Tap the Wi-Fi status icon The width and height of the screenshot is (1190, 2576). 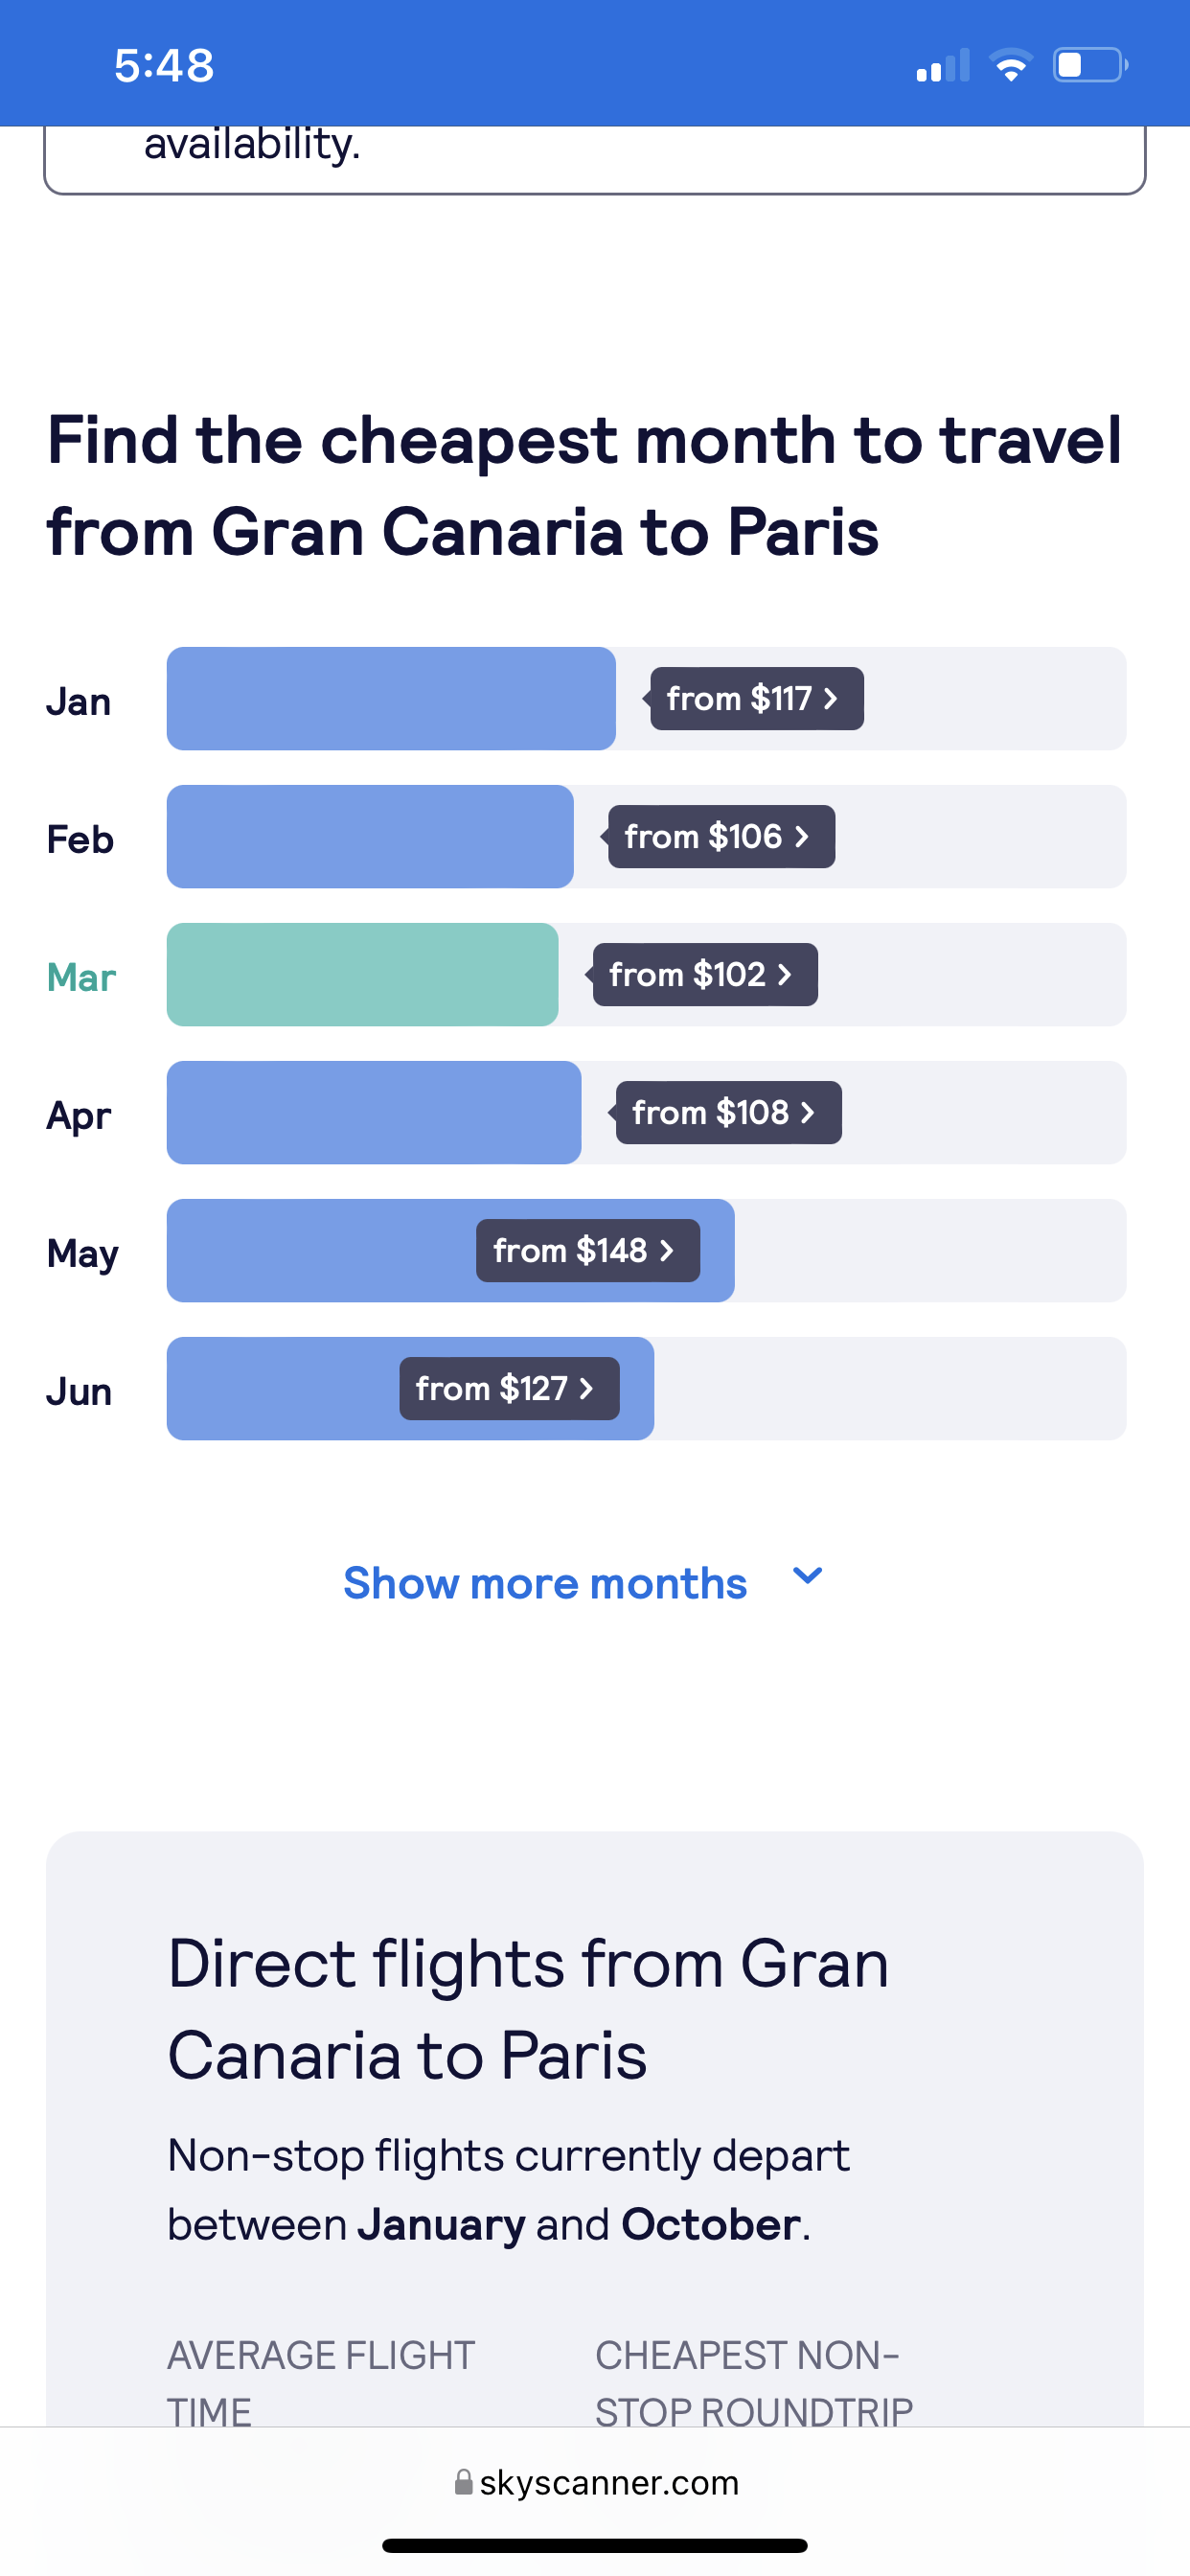point(1010,66)
